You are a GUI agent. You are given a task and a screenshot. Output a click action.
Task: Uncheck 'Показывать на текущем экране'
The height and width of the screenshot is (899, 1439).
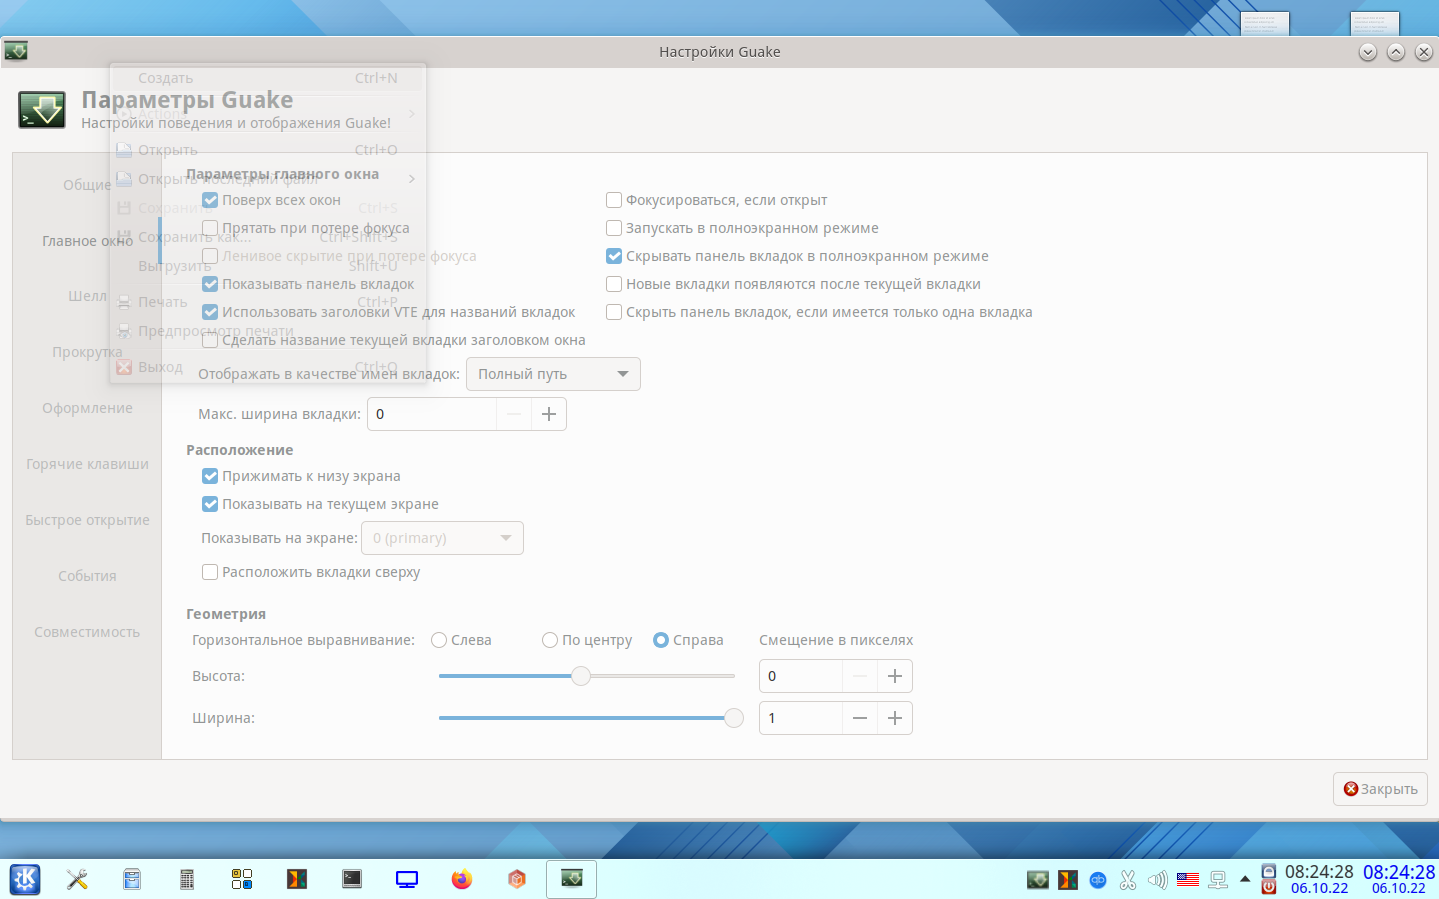(x=210, y=504)
